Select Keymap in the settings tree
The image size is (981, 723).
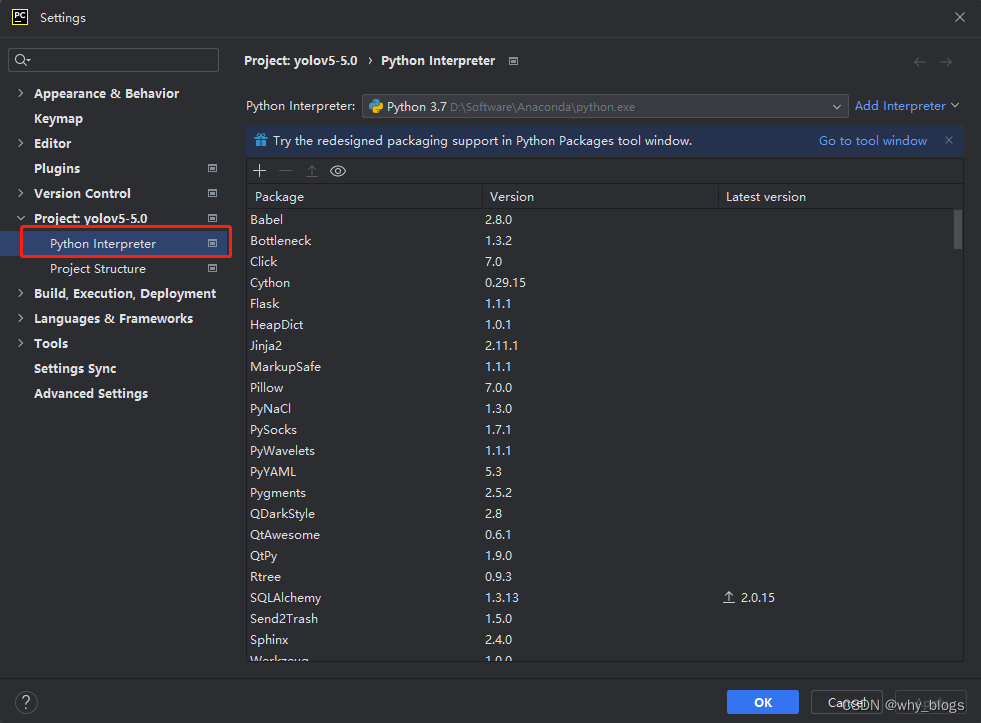coord(58,118)
